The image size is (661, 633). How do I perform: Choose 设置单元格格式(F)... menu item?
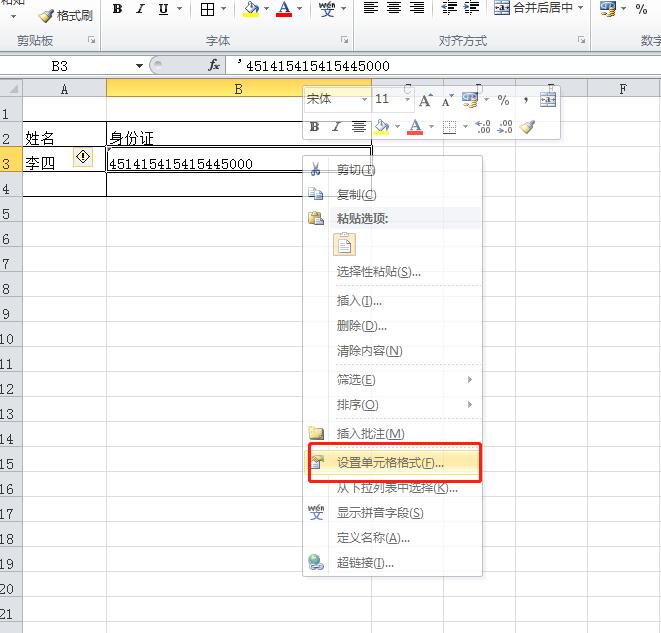pyautogui.click(x=393, y=462)
